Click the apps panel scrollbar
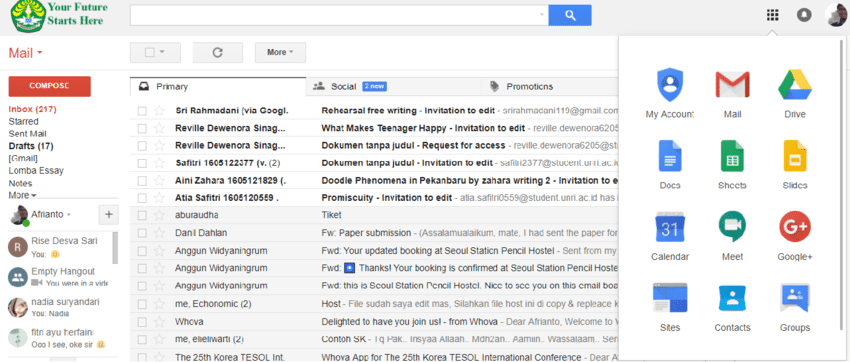 841,184
